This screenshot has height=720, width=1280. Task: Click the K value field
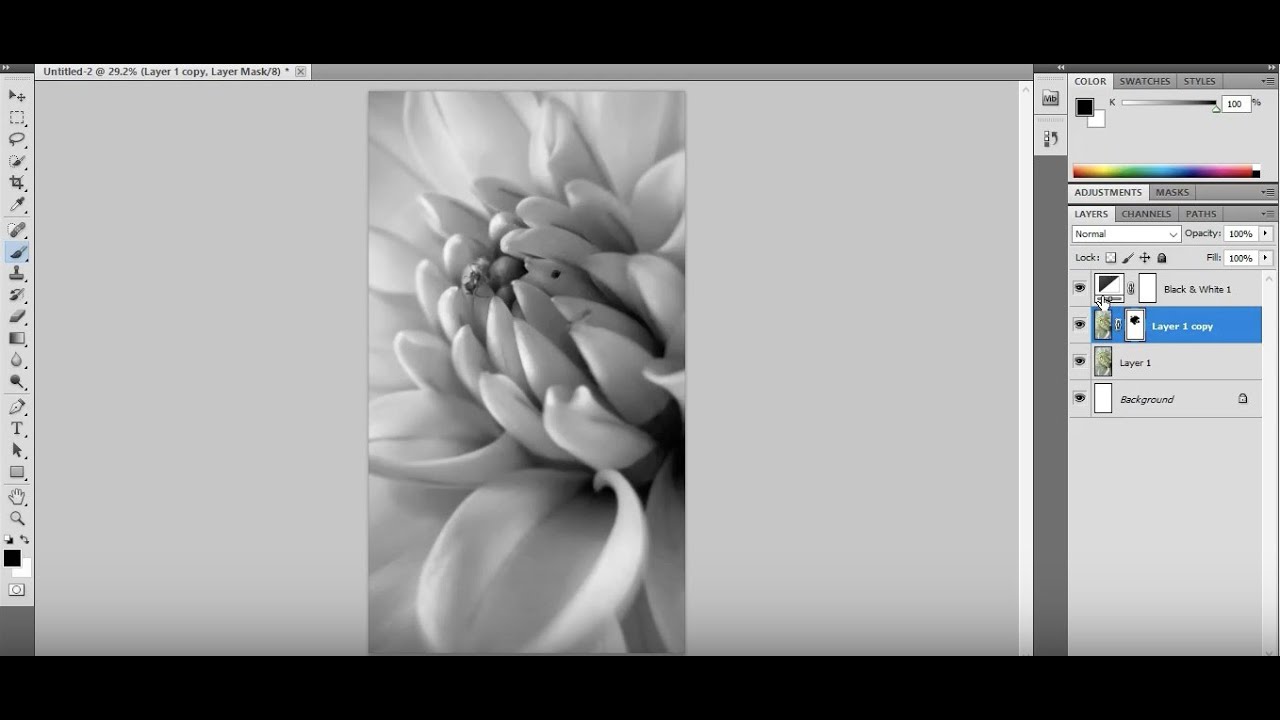coord(1236,104)
